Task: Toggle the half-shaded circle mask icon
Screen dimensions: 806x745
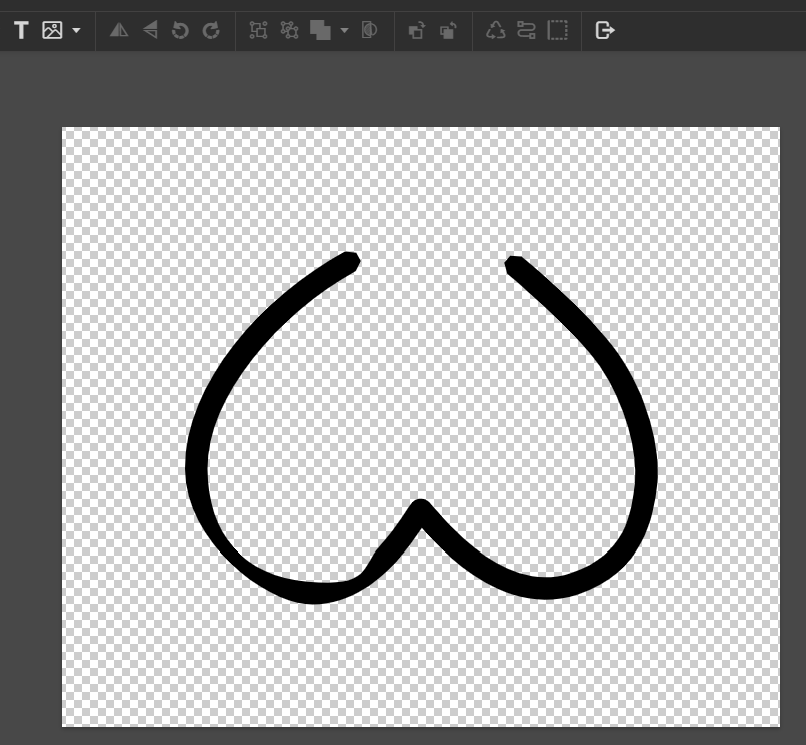Action: 369,31
